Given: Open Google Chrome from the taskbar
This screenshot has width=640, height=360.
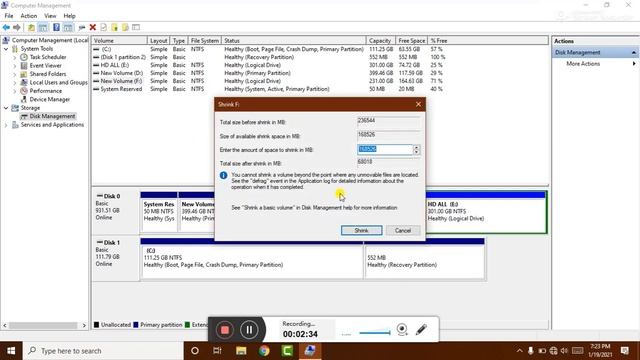Looking at the screenshot, I should point(264,351).
